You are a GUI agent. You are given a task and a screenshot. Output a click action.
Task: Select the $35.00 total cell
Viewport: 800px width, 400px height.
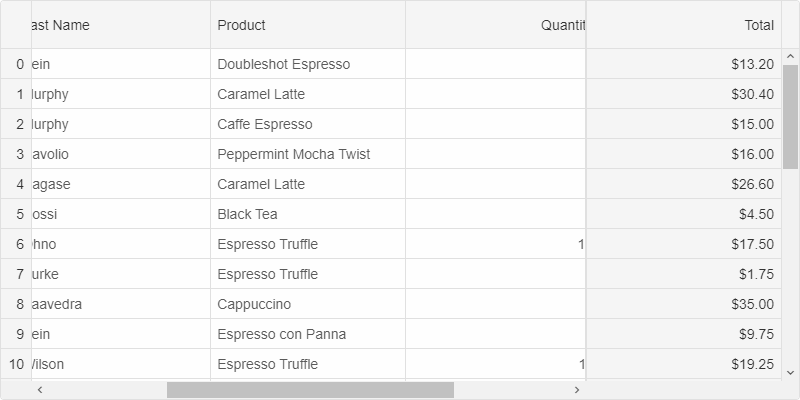[684, 304]
